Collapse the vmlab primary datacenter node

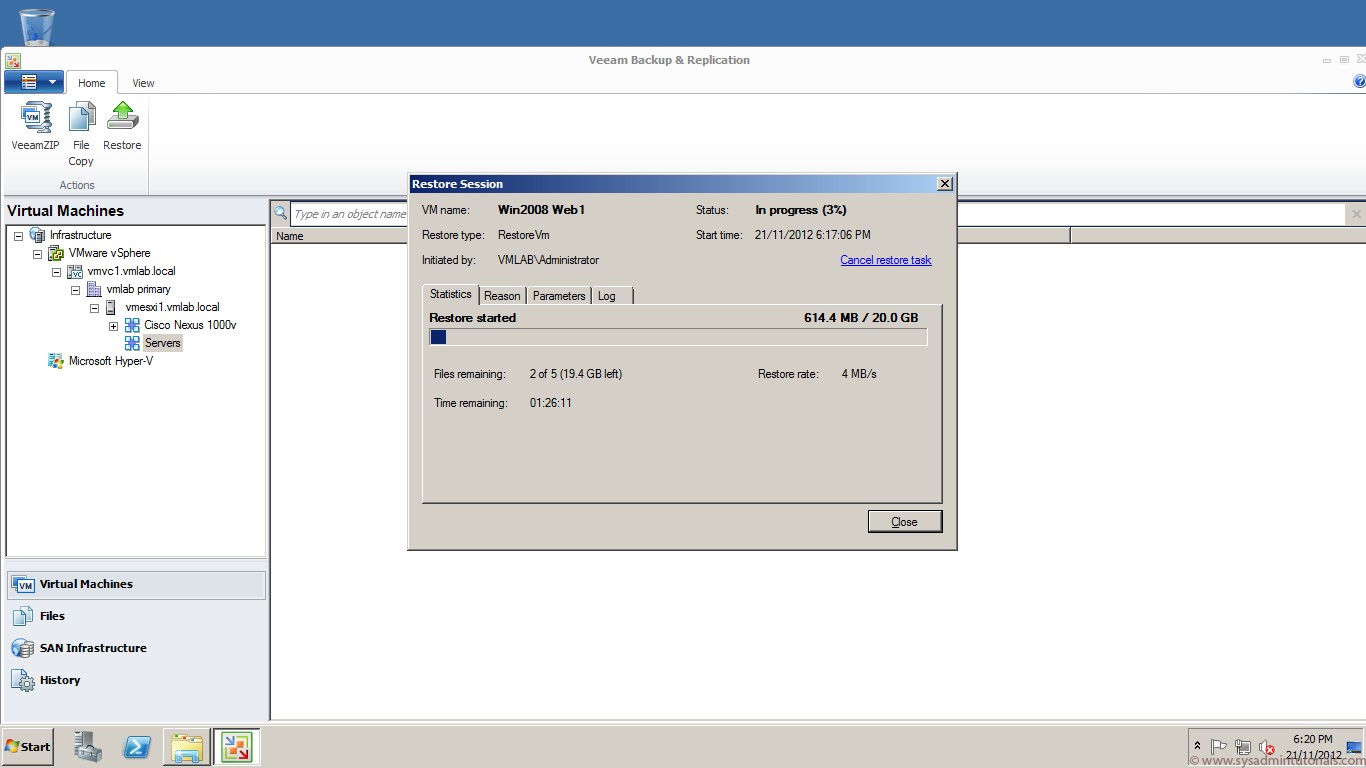[75, 289]
